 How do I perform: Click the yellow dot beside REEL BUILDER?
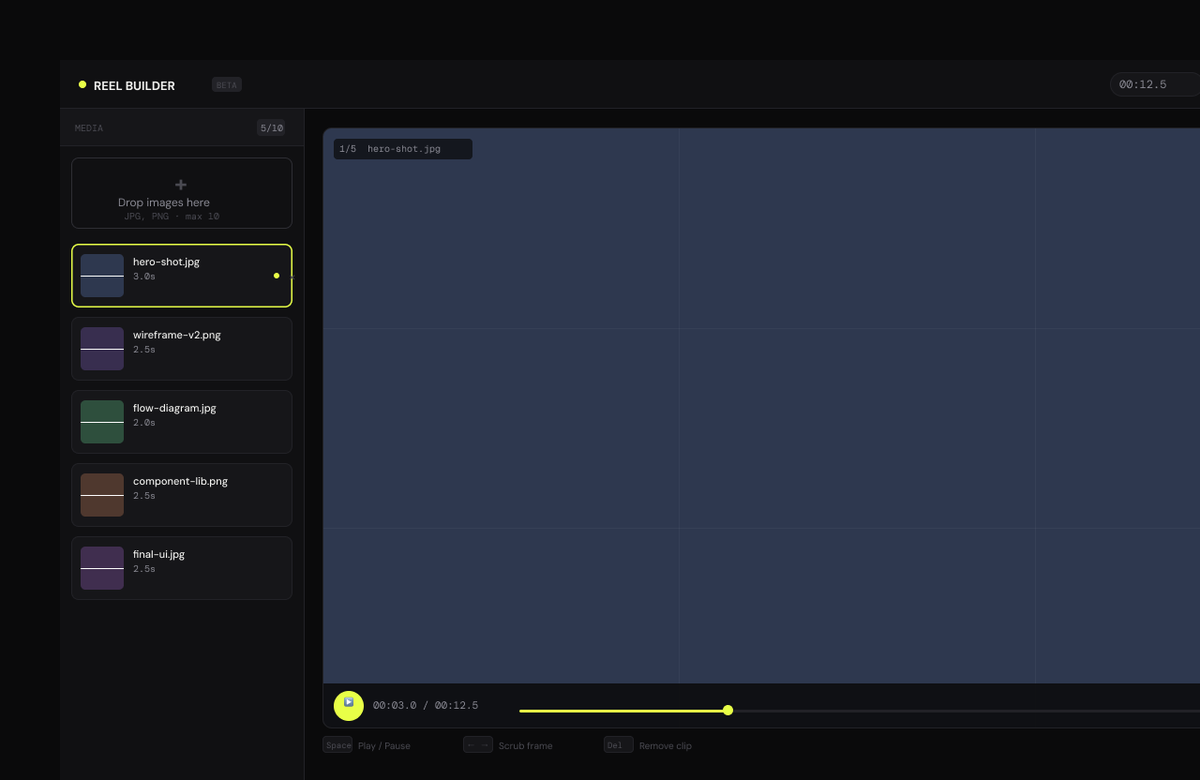click(82, 85)
